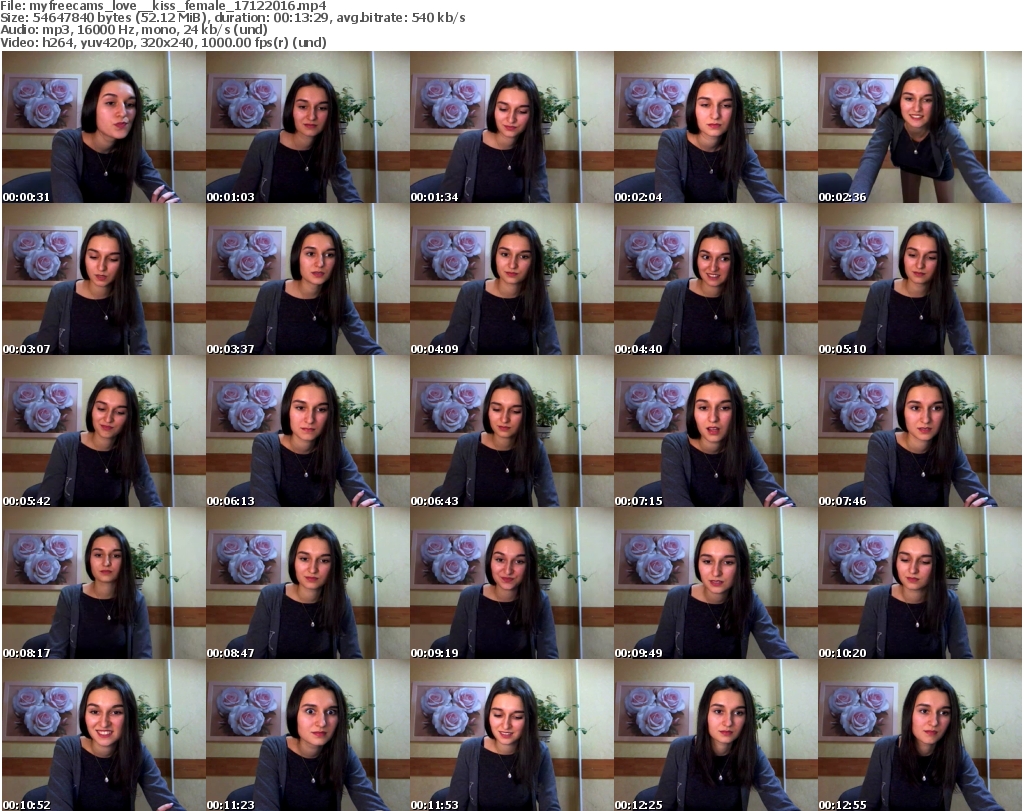The height and width of the screenshot is (811, 1024).
Task: Open the frame marked 00:08:17
Action: (102, 584)
